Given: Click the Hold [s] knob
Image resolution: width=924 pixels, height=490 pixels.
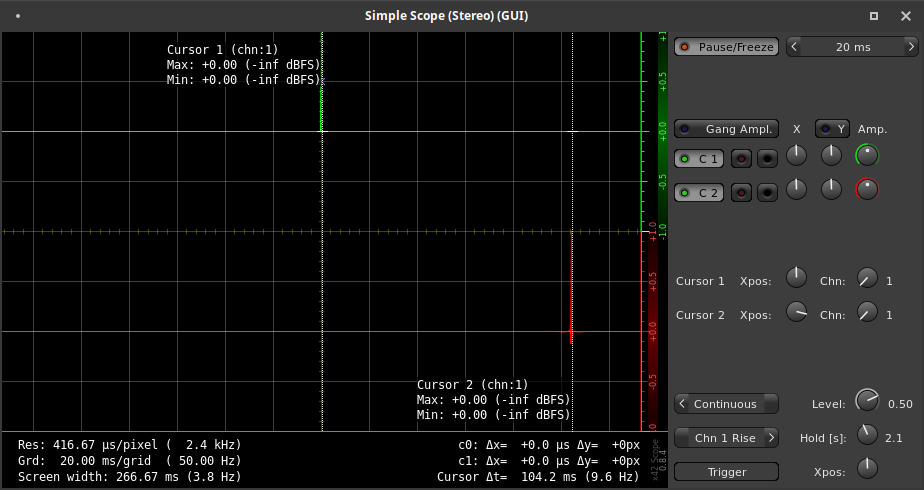Looking at the screenshot, I should [867, 435].
